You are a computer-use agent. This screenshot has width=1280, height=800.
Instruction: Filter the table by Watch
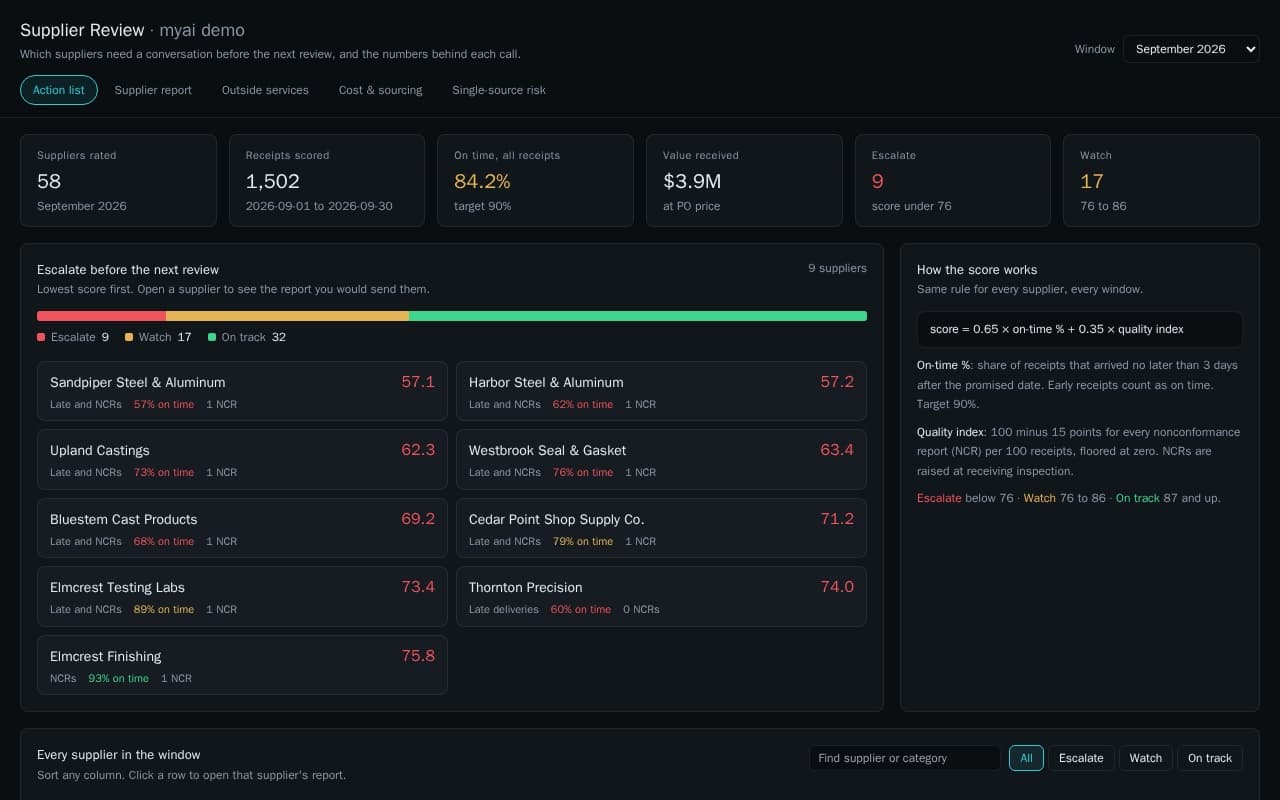click(x=1146, y=758)
